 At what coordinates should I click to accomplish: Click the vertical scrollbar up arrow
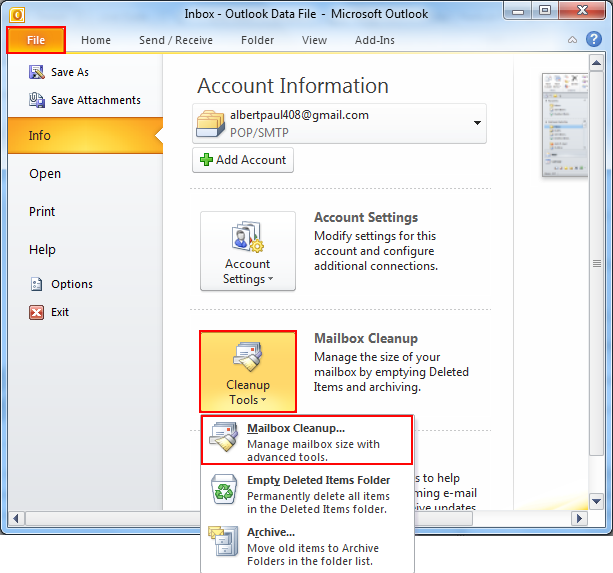pos(596,63)
